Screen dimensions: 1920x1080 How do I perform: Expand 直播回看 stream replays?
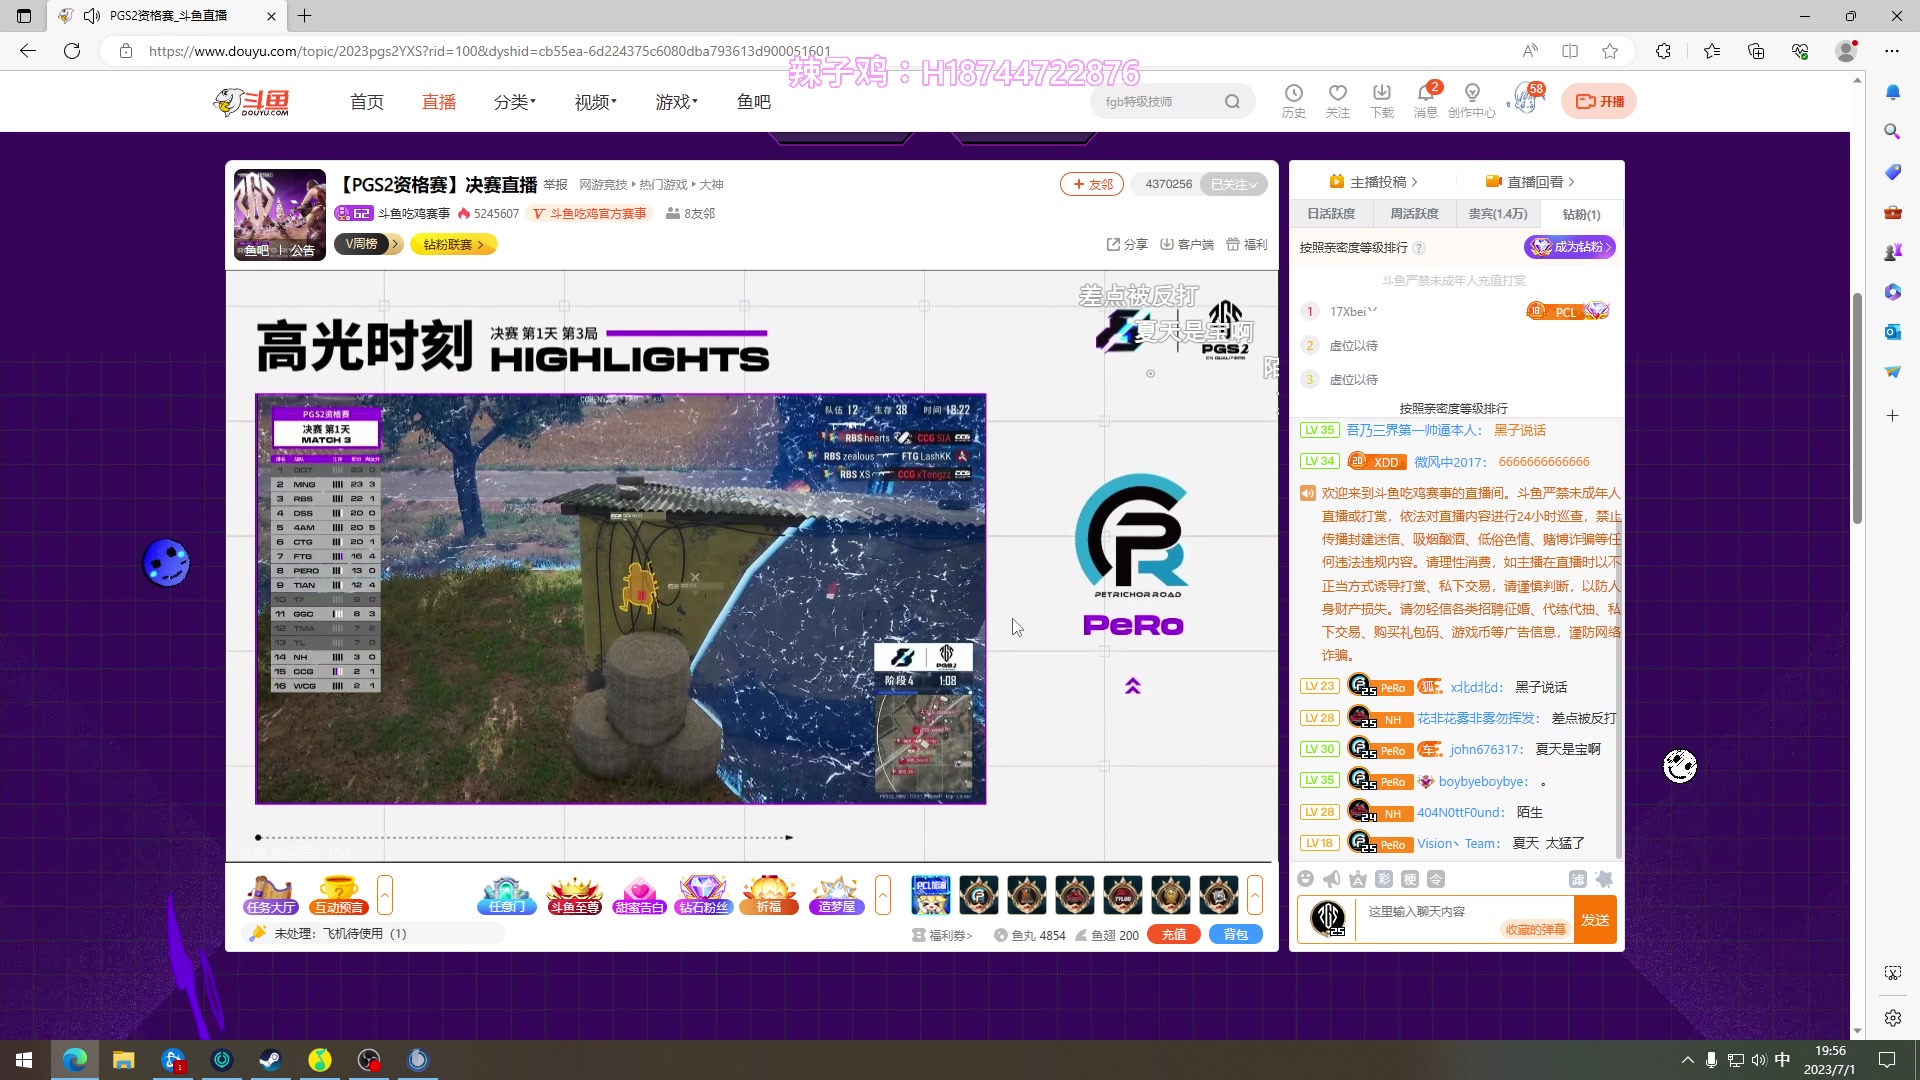coord(1530,182)
